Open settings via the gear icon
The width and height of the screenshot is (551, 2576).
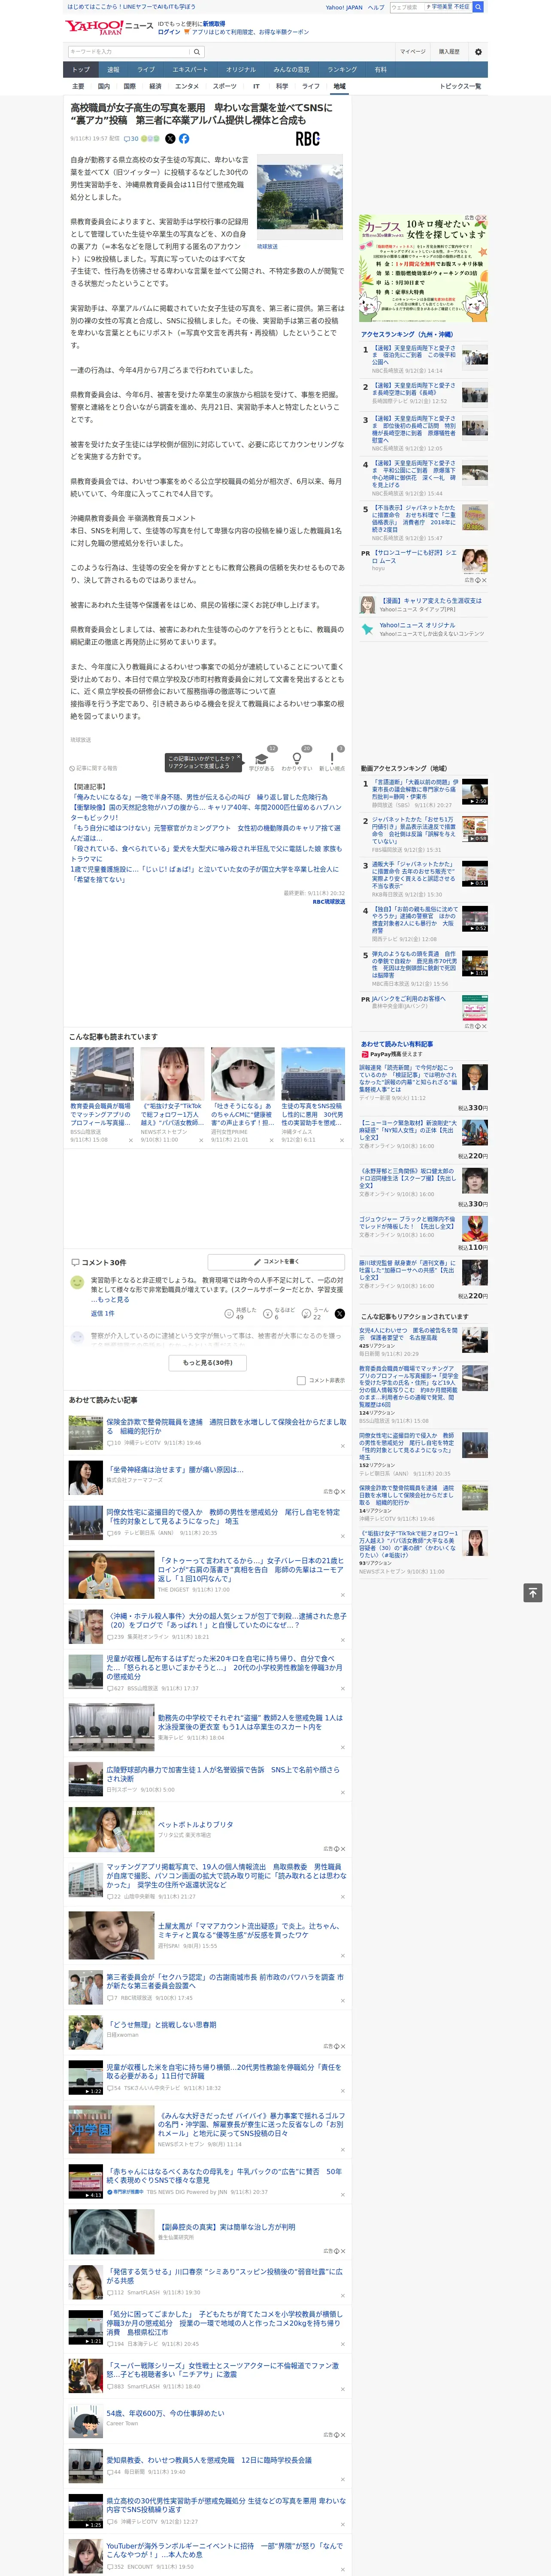coord(478,52)
